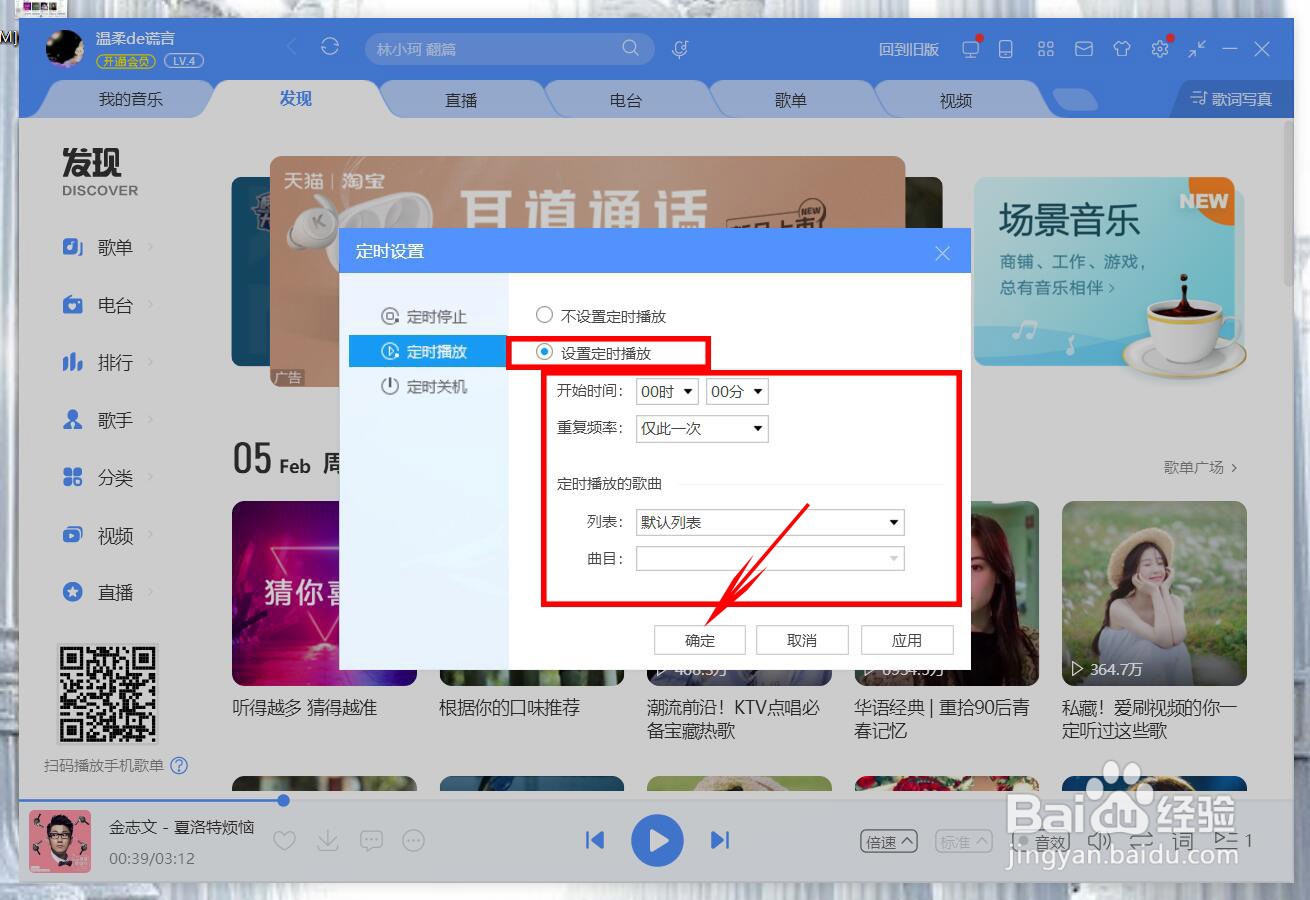1310x900 pixels.
Task: Click the music recognition icon beside search bar
Action: [680, 47]
